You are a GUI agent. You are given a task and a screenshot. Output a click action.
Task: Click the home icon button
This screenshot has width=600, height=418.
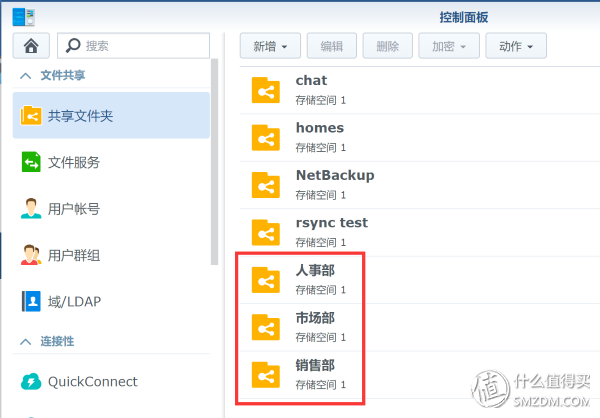(31, 46)
